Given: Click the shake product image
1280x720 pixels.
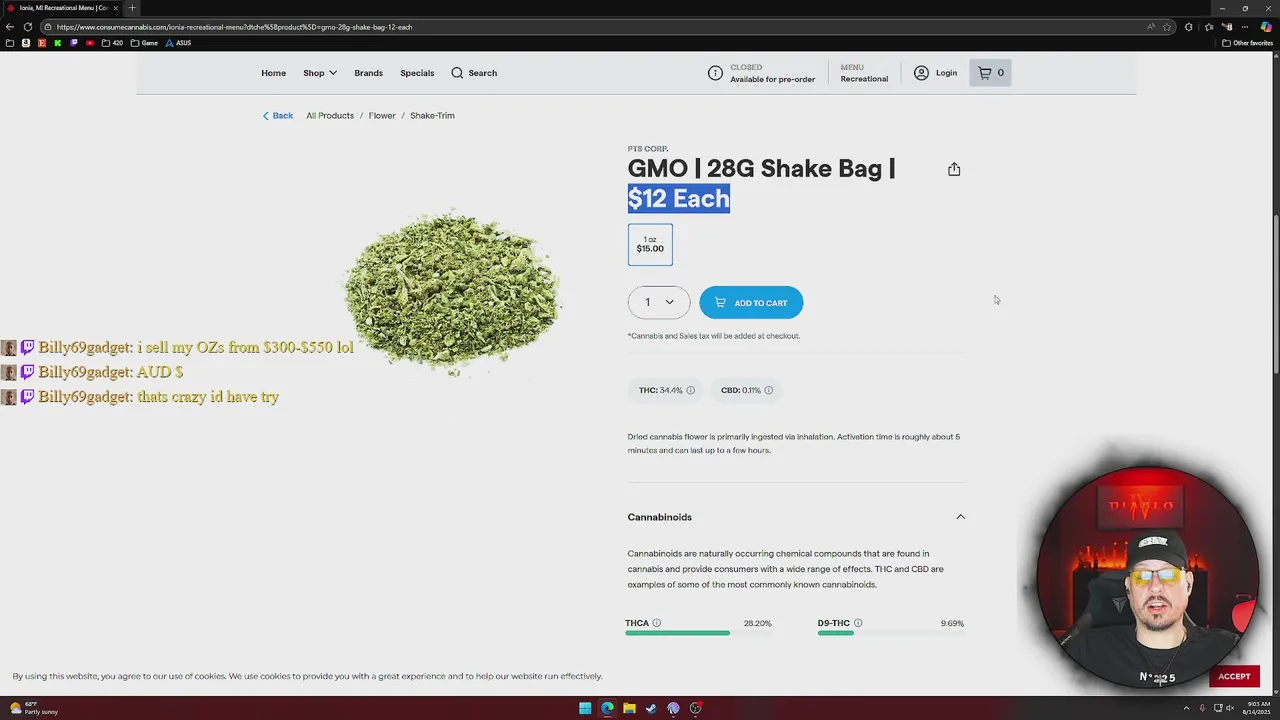Looking at the screenshot, I should pyautogui.click(x=452, y=290).
